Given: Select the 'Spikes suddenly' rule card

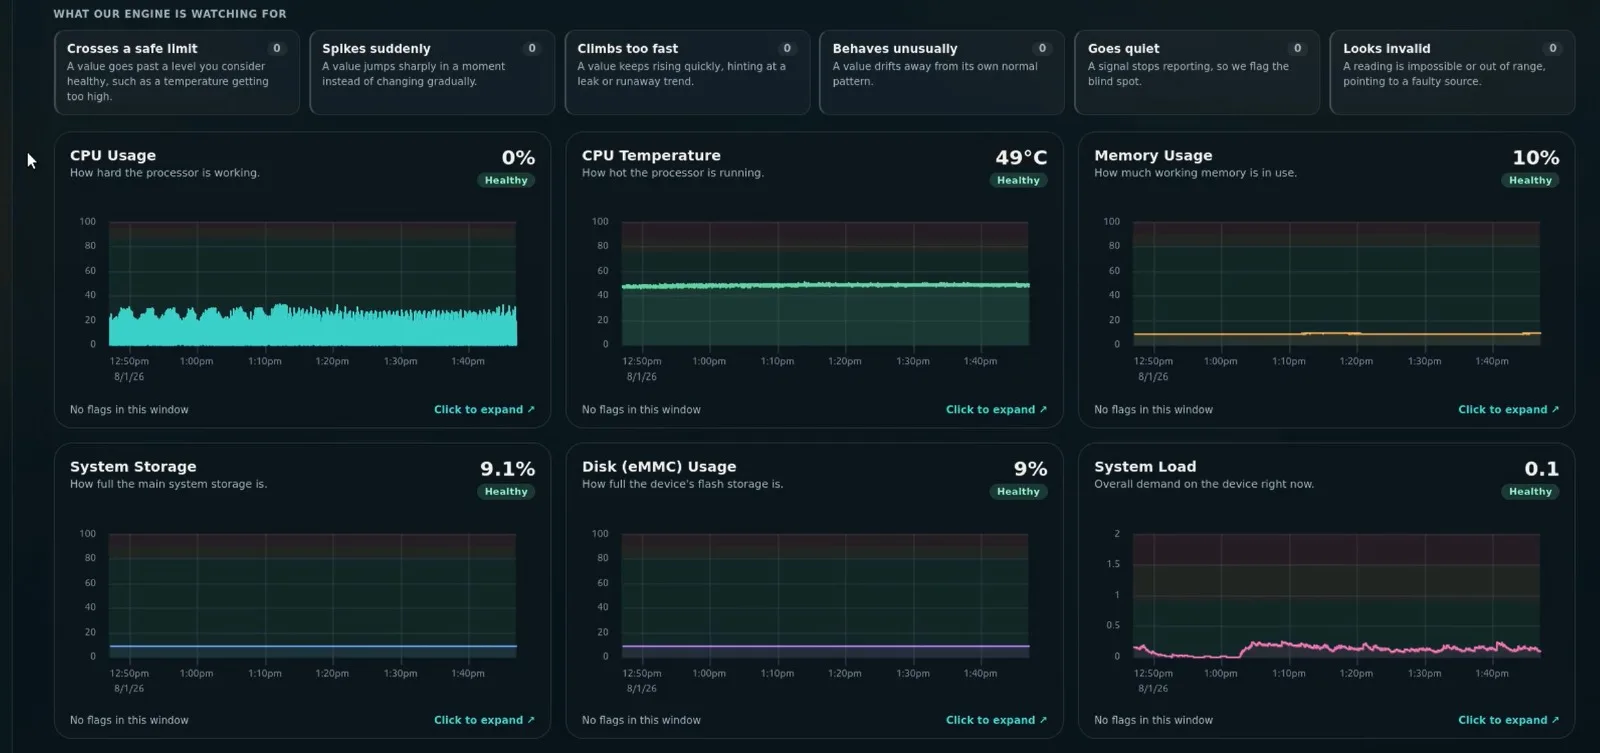Looking at the screenshot, I should pyautogui.click(x=432, y=73).
